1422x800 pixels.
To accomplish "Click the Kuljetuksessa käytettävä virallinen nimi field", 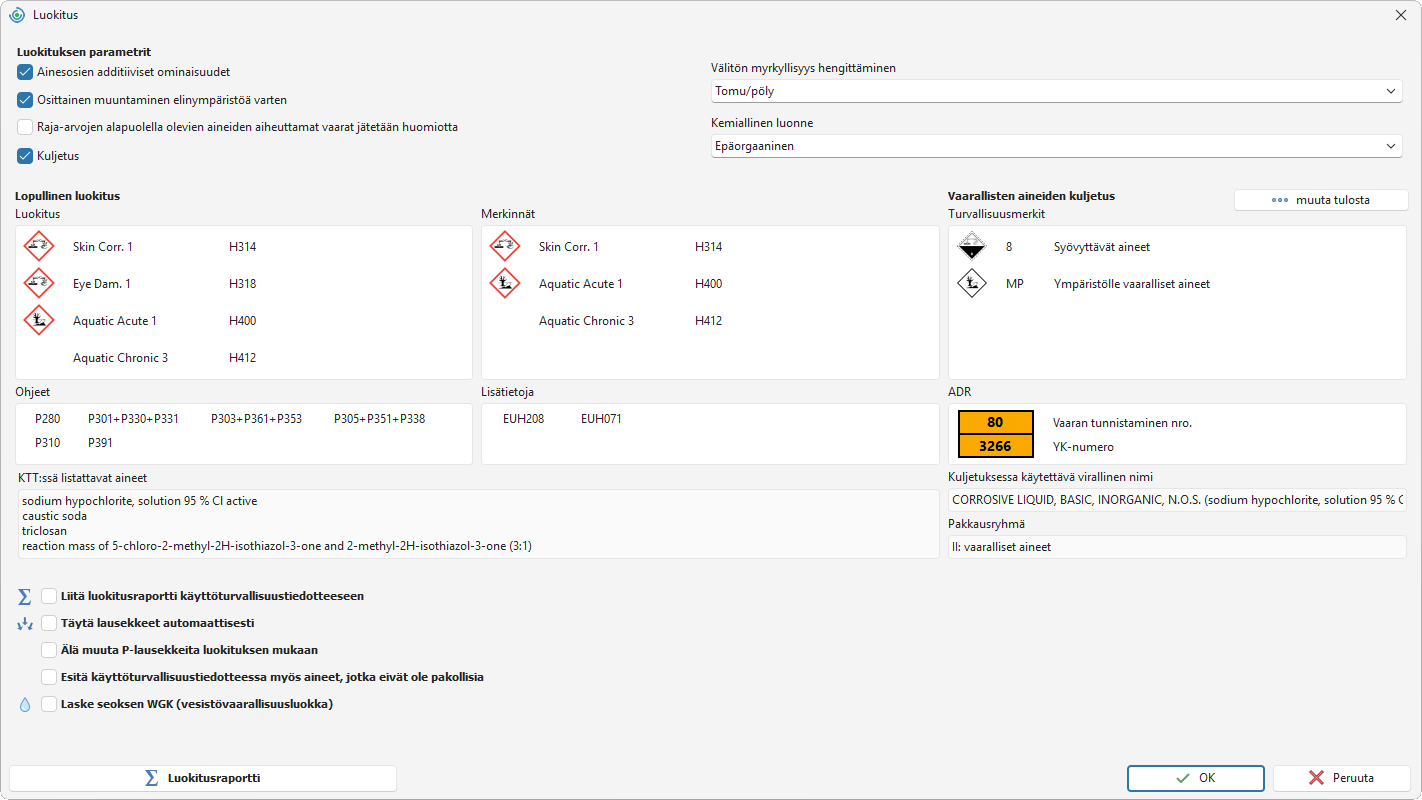I will tap(1177, 499).
